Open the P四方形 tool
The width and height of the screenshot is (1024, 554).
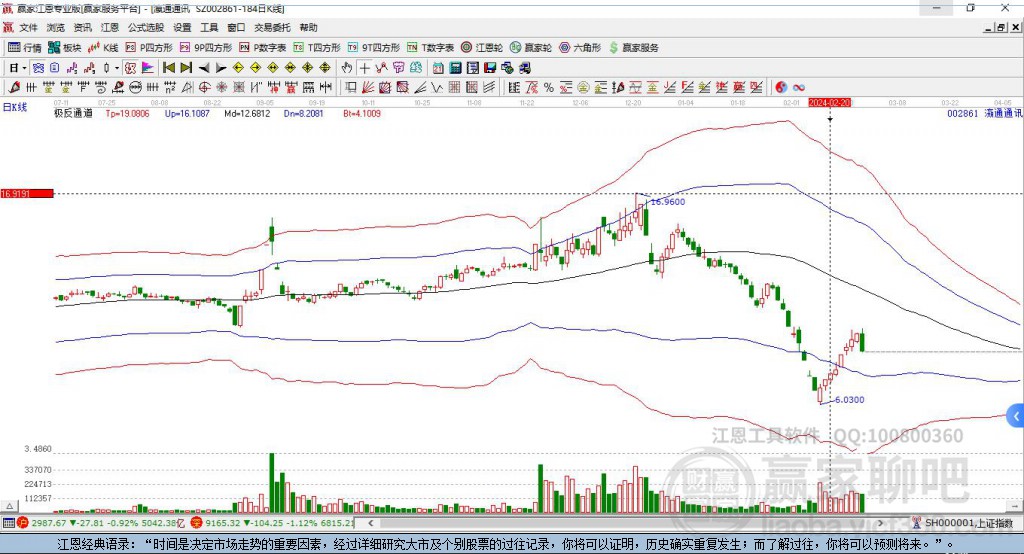pyautogui.click(x=149, y=48)
